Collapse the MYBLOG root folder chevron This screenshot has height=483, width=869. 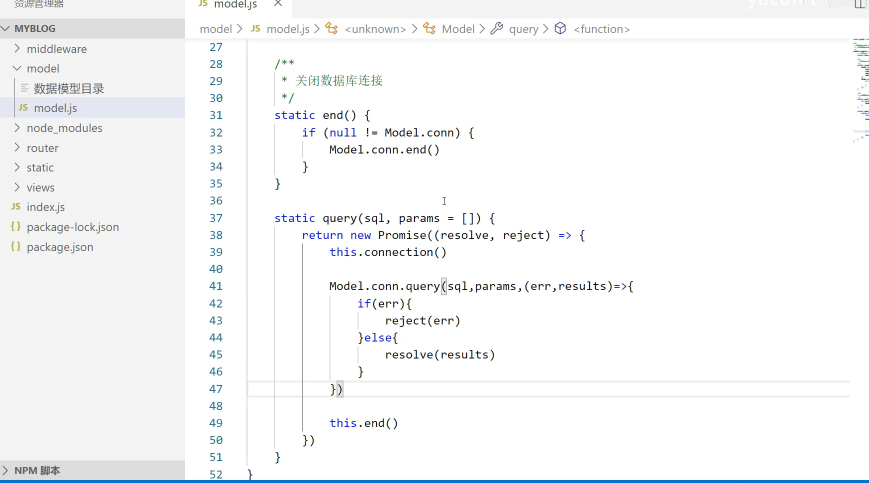(x=6, y=28)
